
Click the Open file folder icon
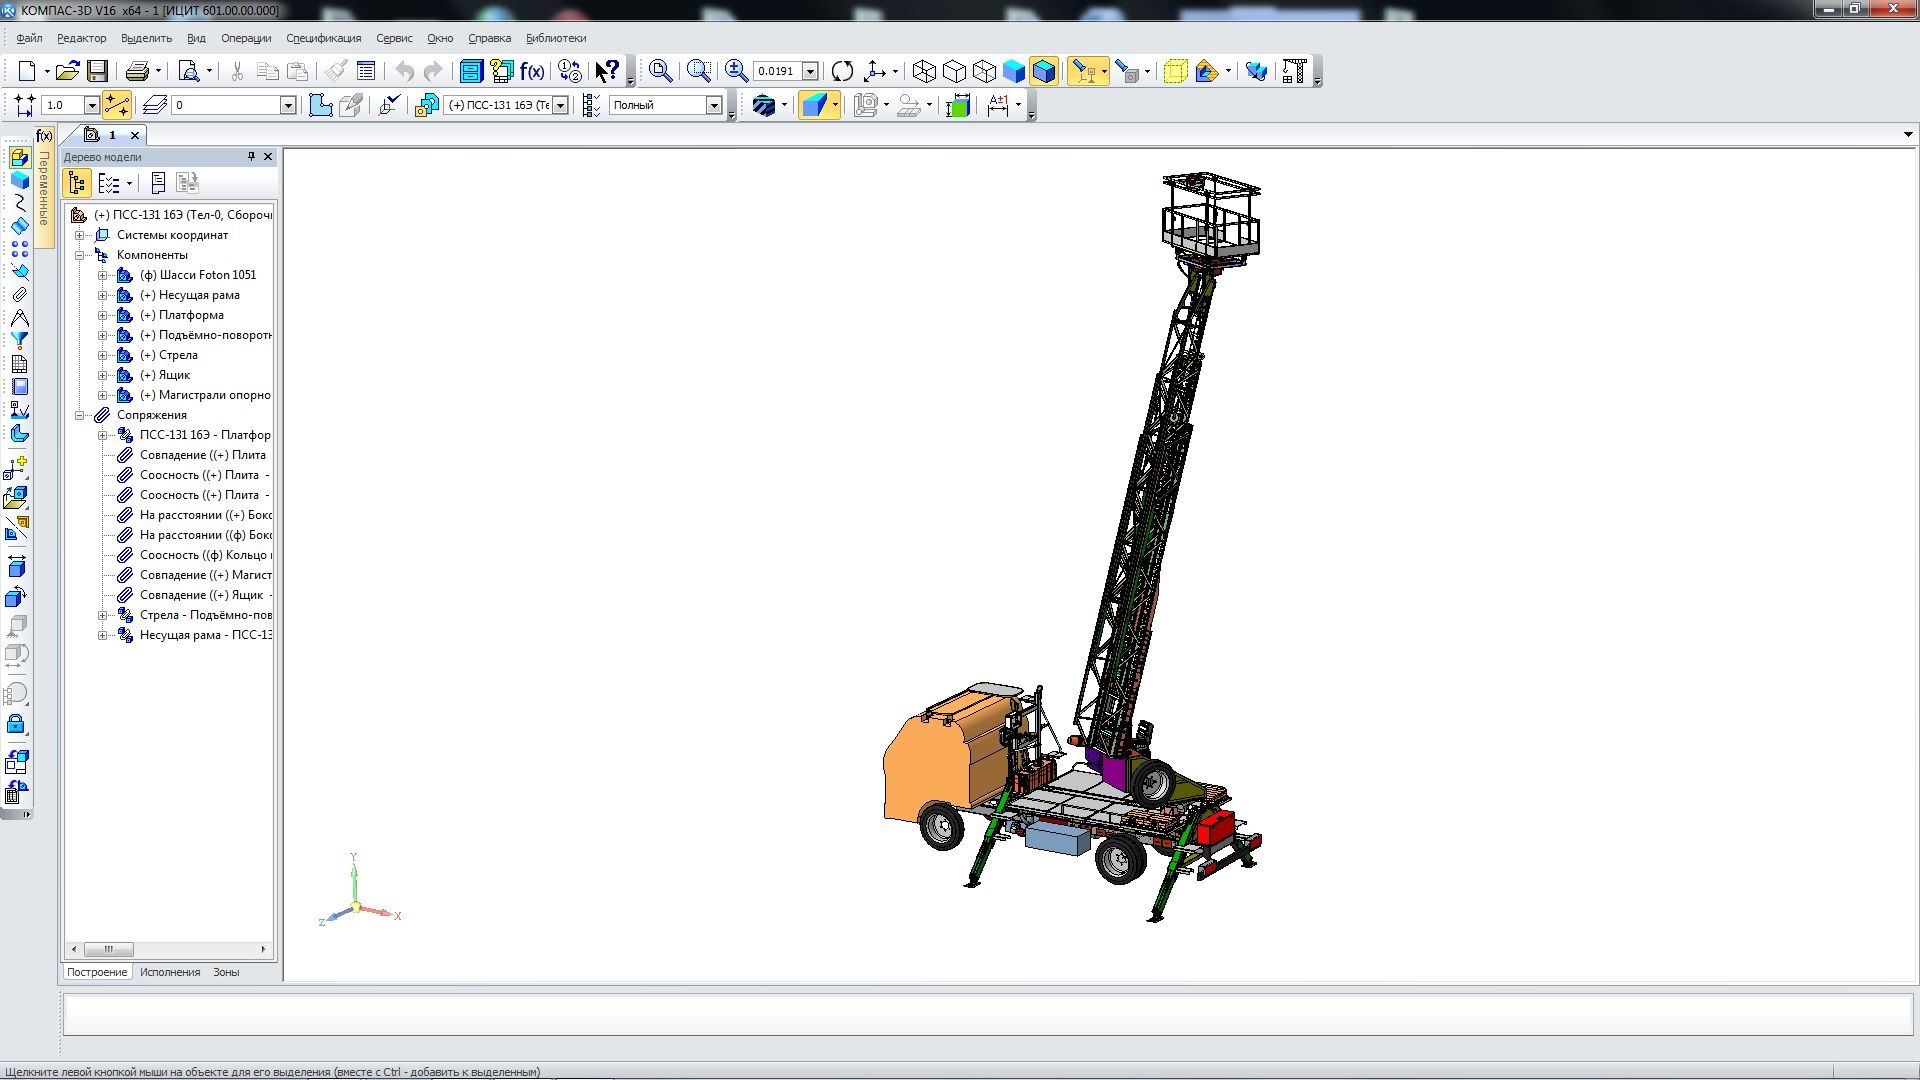pyautogui.click(x=67, y=71)
